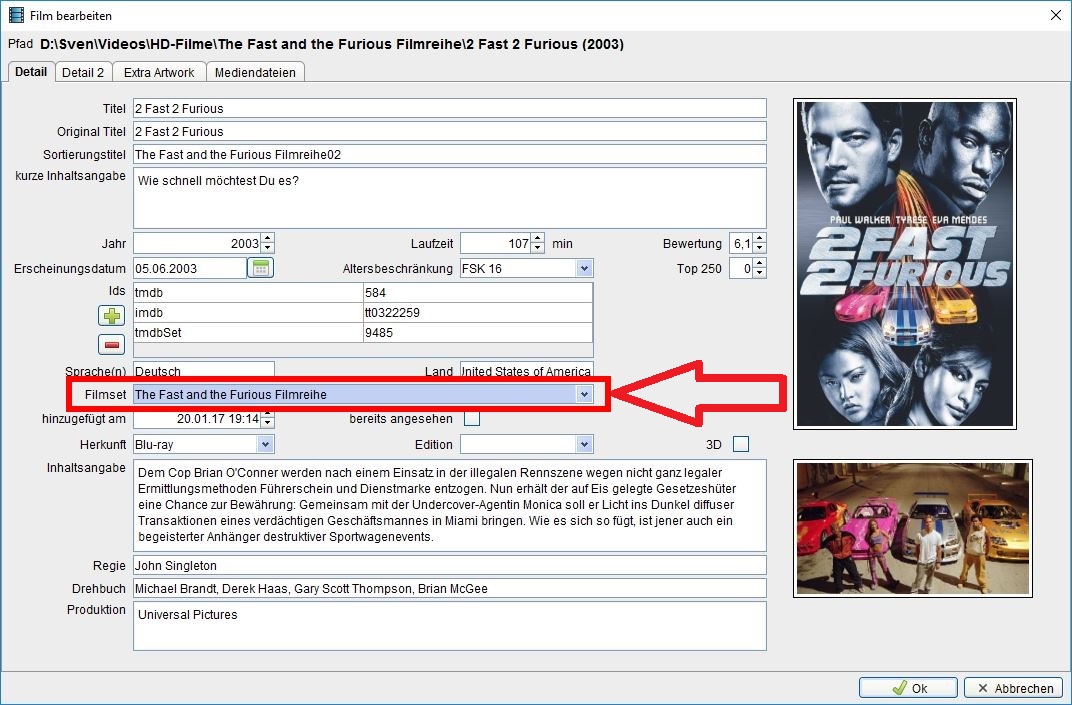
Task: Open the Mediendateien tab
Action: click(x=255, y=72)
